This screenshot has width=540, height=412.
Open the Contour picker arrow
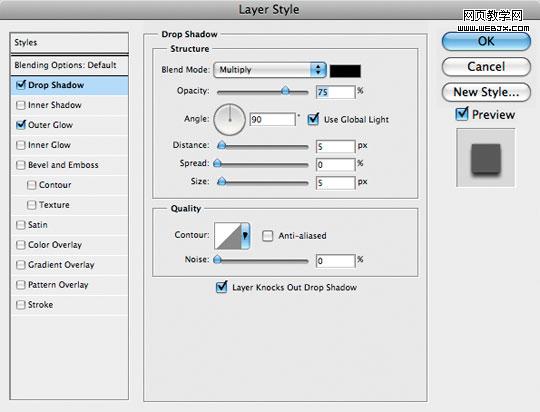245,236
